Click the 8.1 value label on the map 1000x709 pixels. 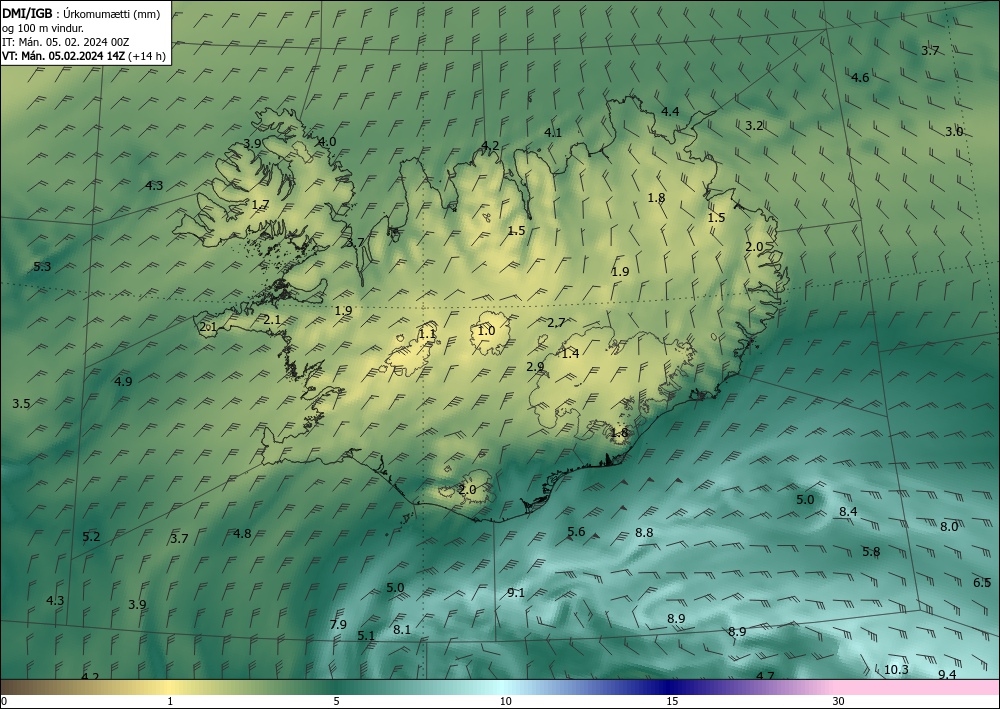(x=402, y=629)
